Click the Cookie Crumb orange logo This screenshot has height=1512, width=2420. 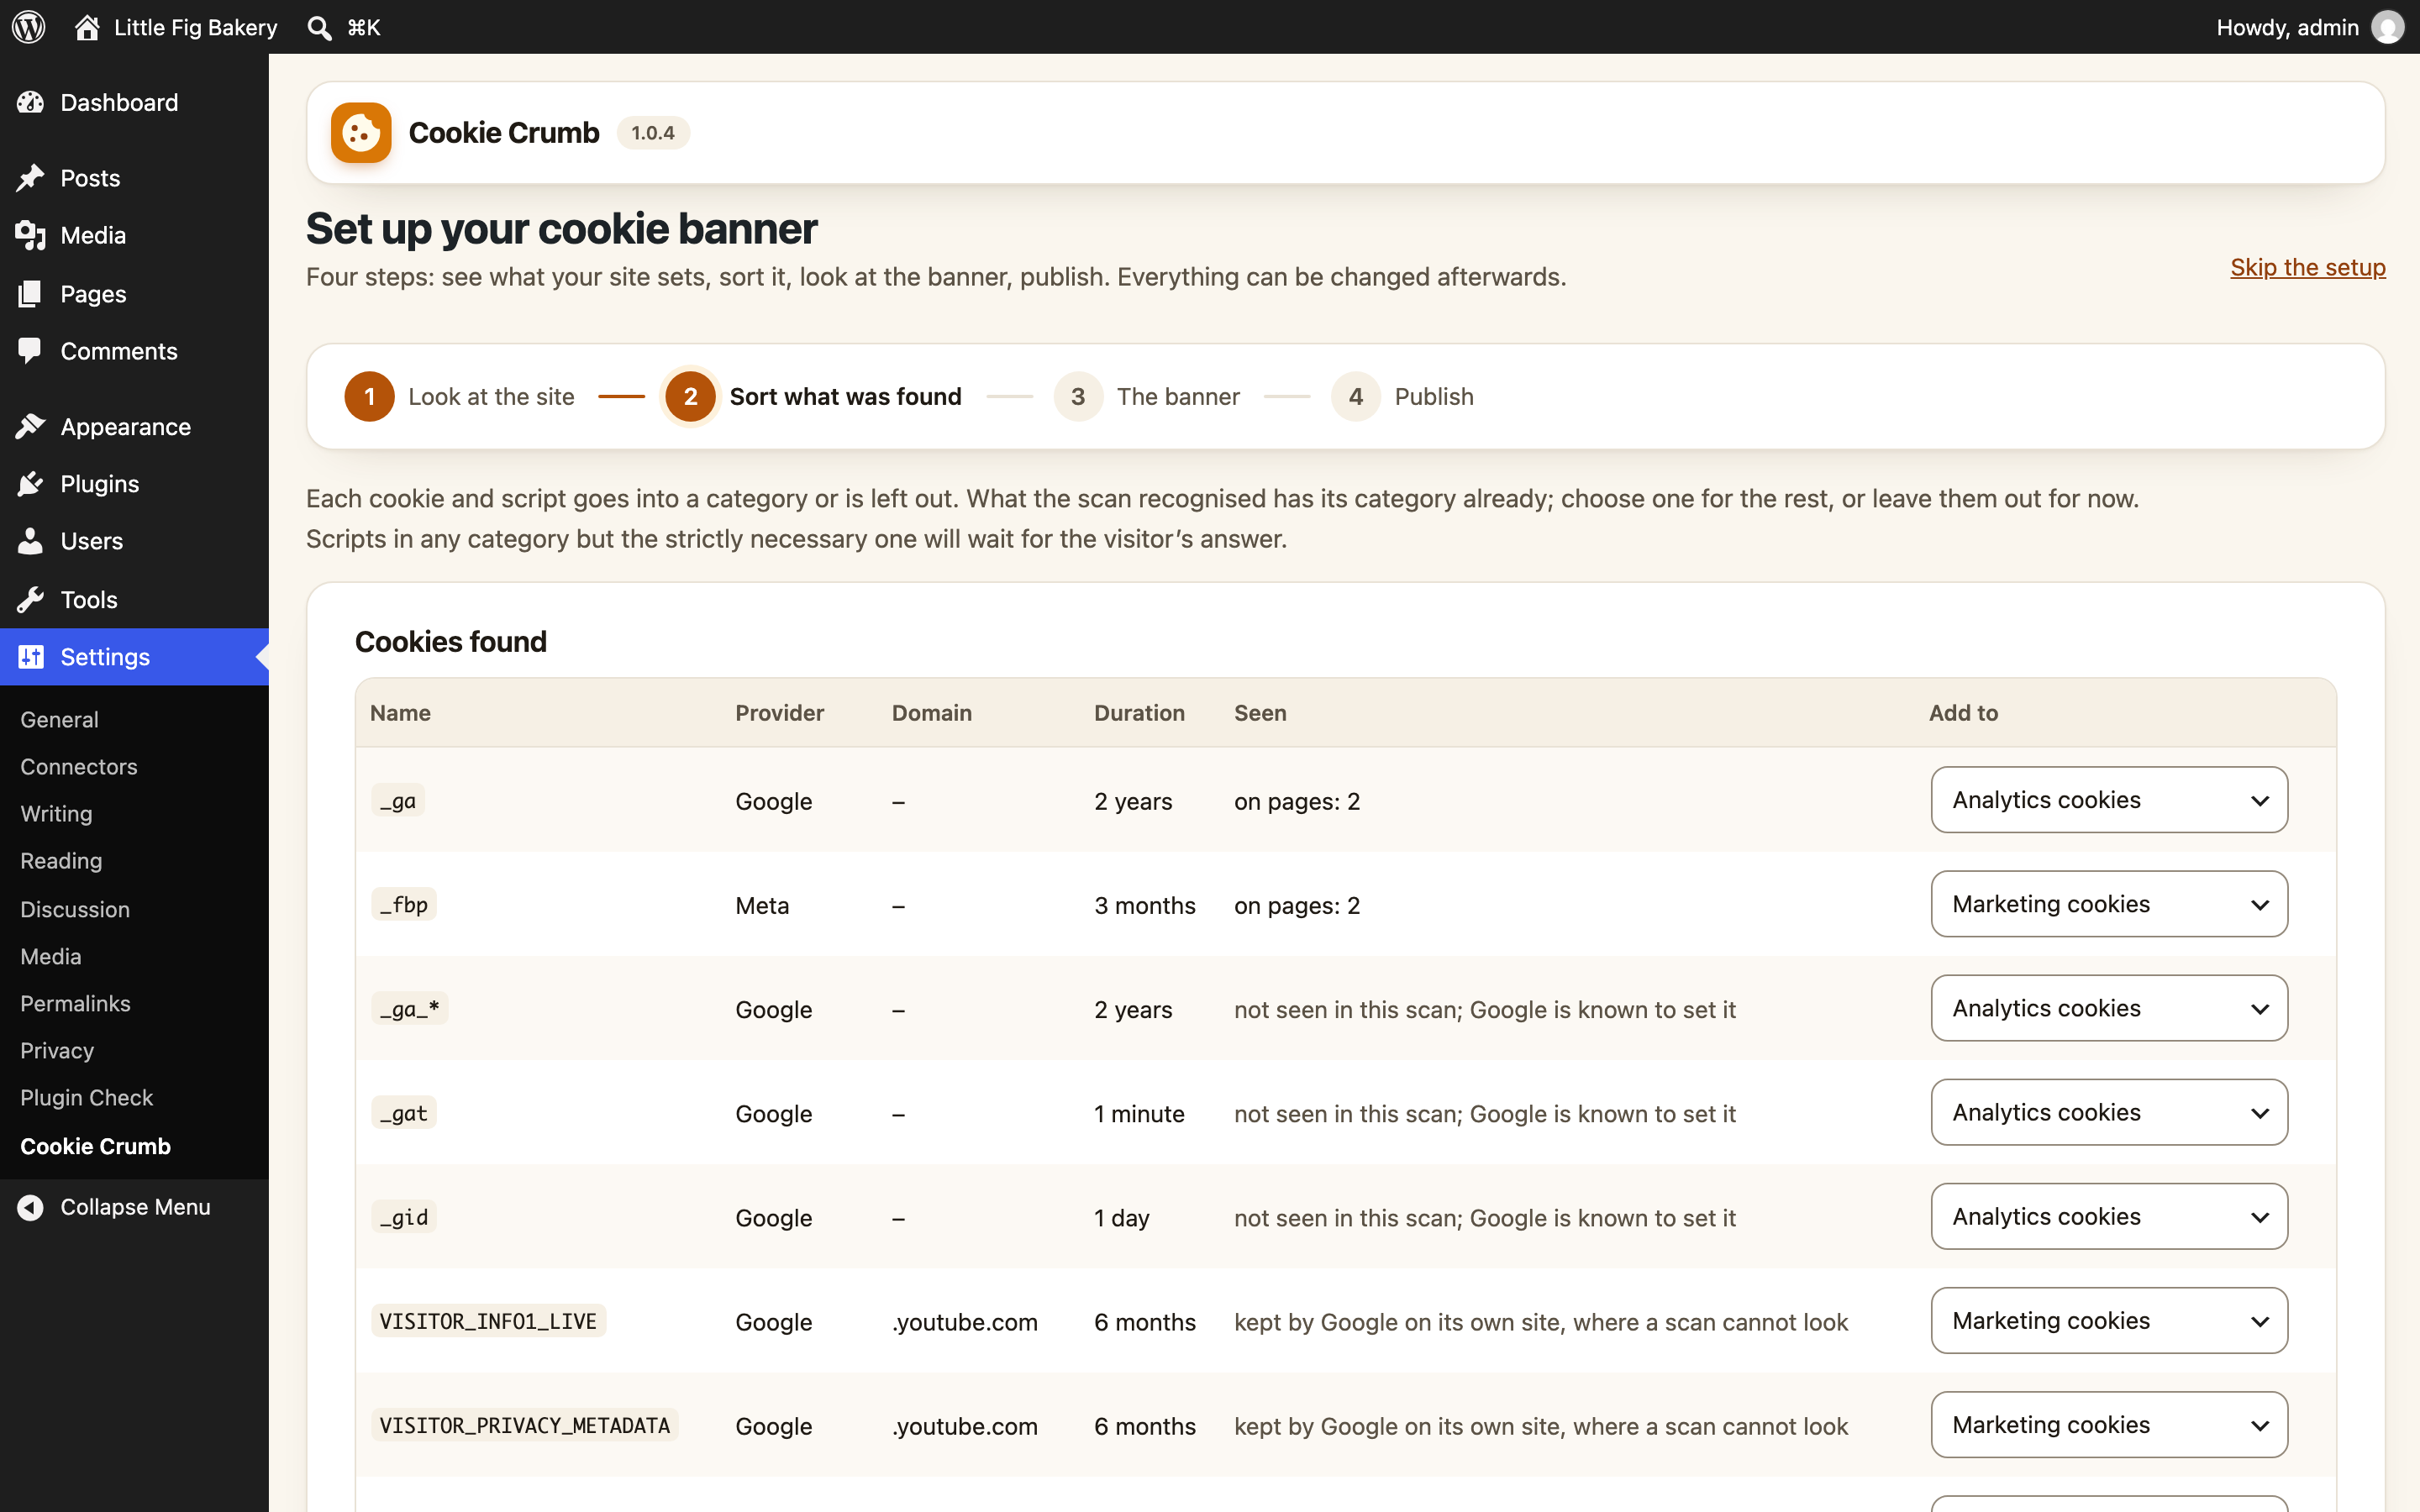361,133
